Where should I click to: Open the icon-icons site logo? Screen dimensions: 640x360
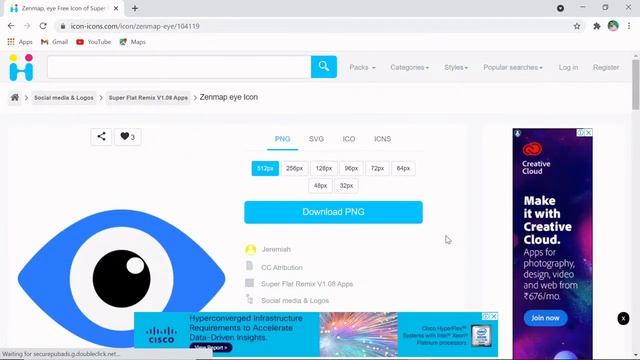(x=21, y=67)
